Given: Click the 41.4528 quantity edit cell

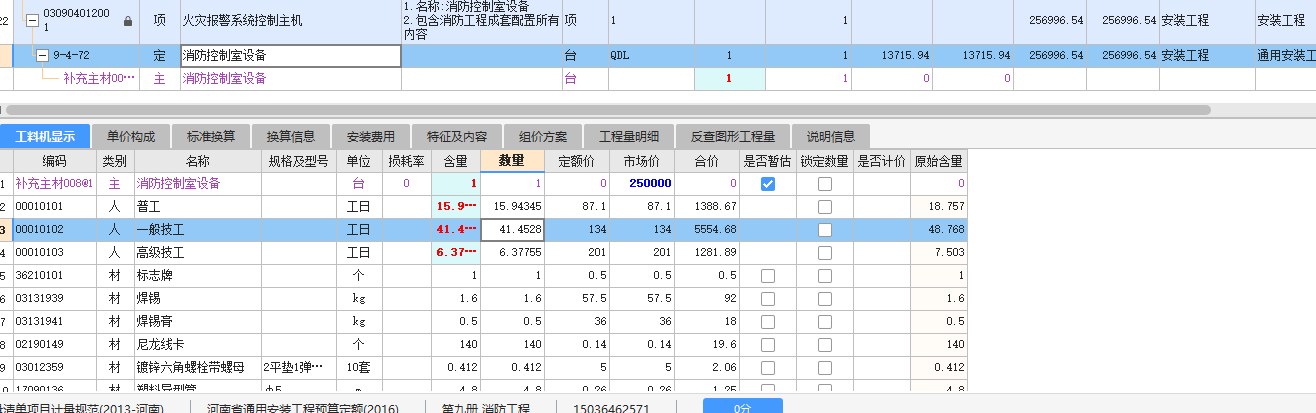Looking at the screenshot, I should 512,230.
